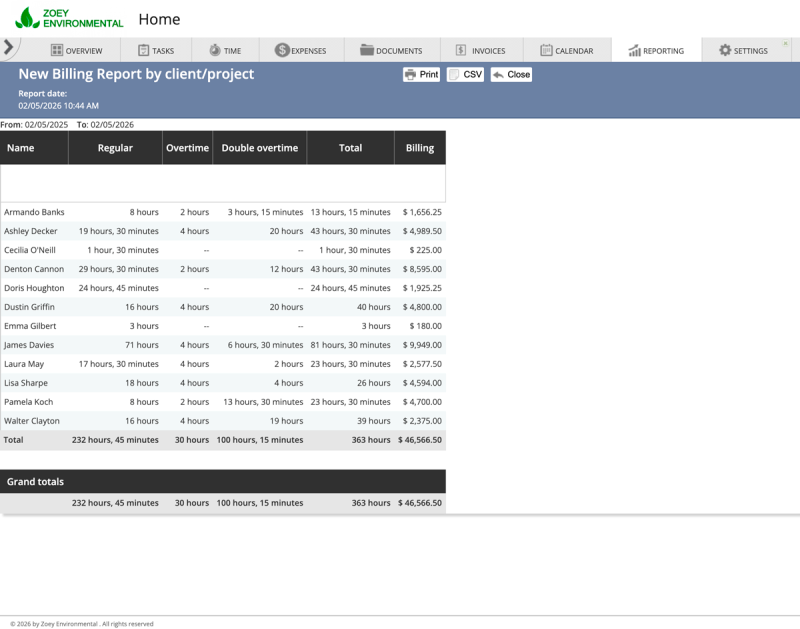Screen dimensions: 800x629
Task: Click the Print printer icon
Action: coord(413,74)
